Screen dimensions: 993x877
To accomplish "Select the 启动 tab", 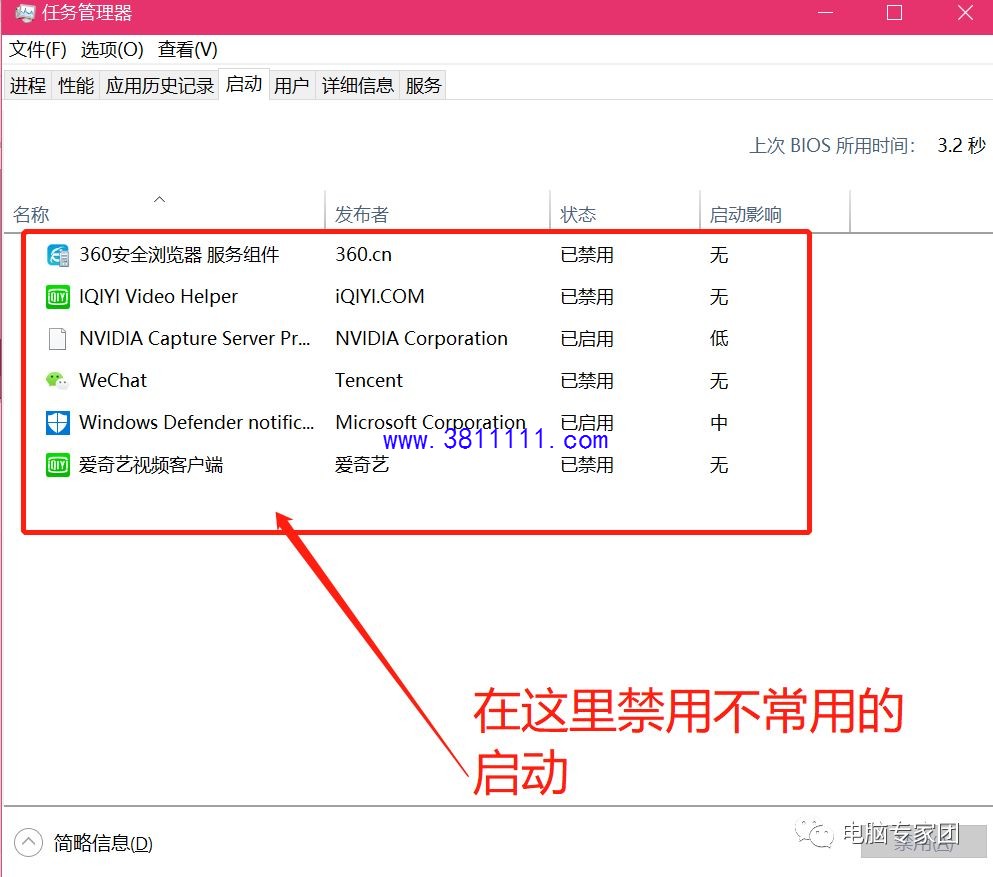I will pos(244,84).
